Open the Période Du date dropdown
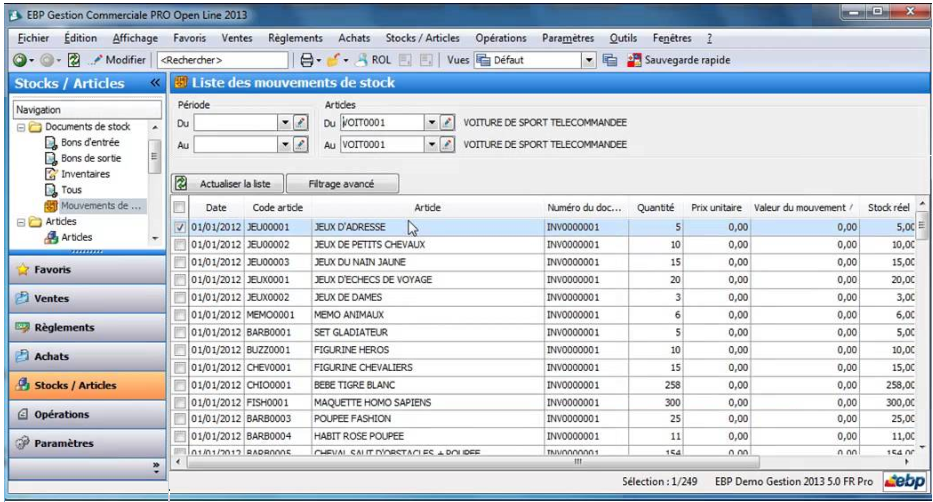 click(285, 123)
